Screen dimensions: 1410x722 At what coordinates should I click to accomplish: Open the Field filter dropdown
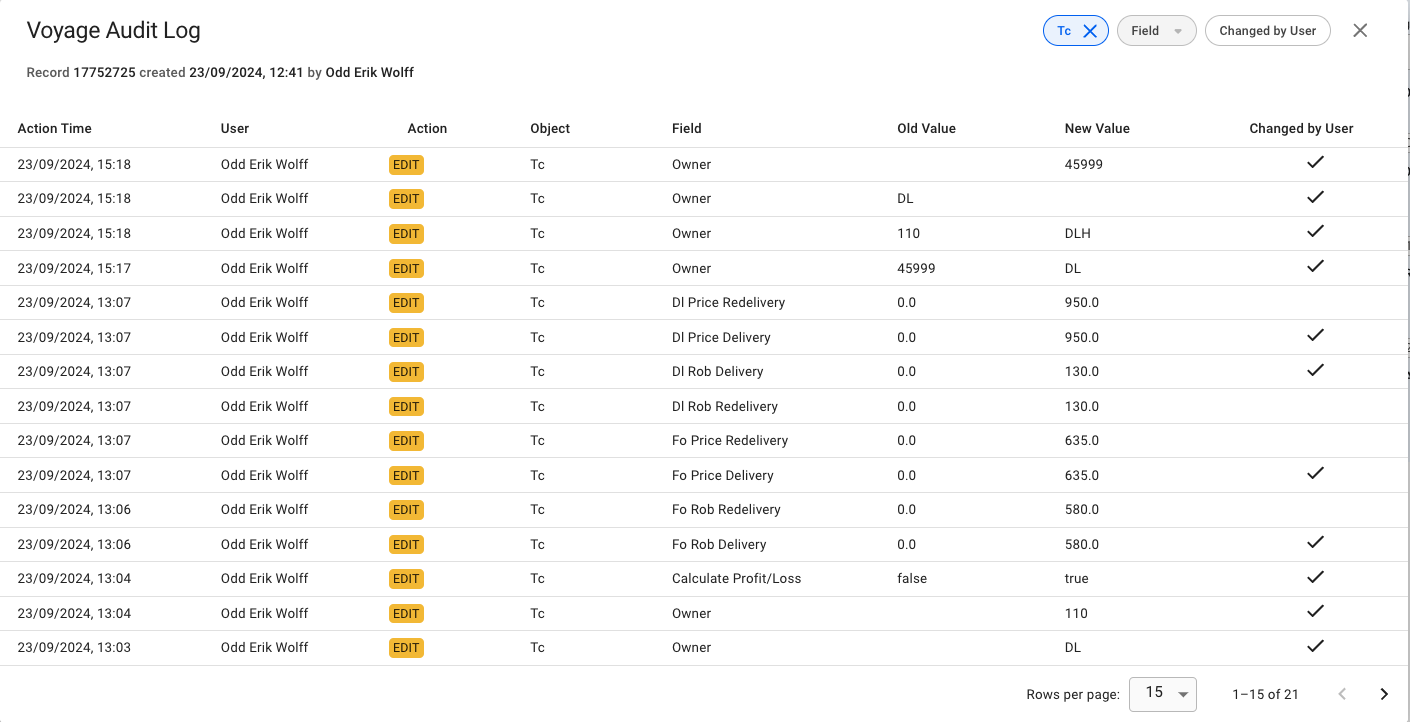pyautogui.click(x=1156, y=31)
